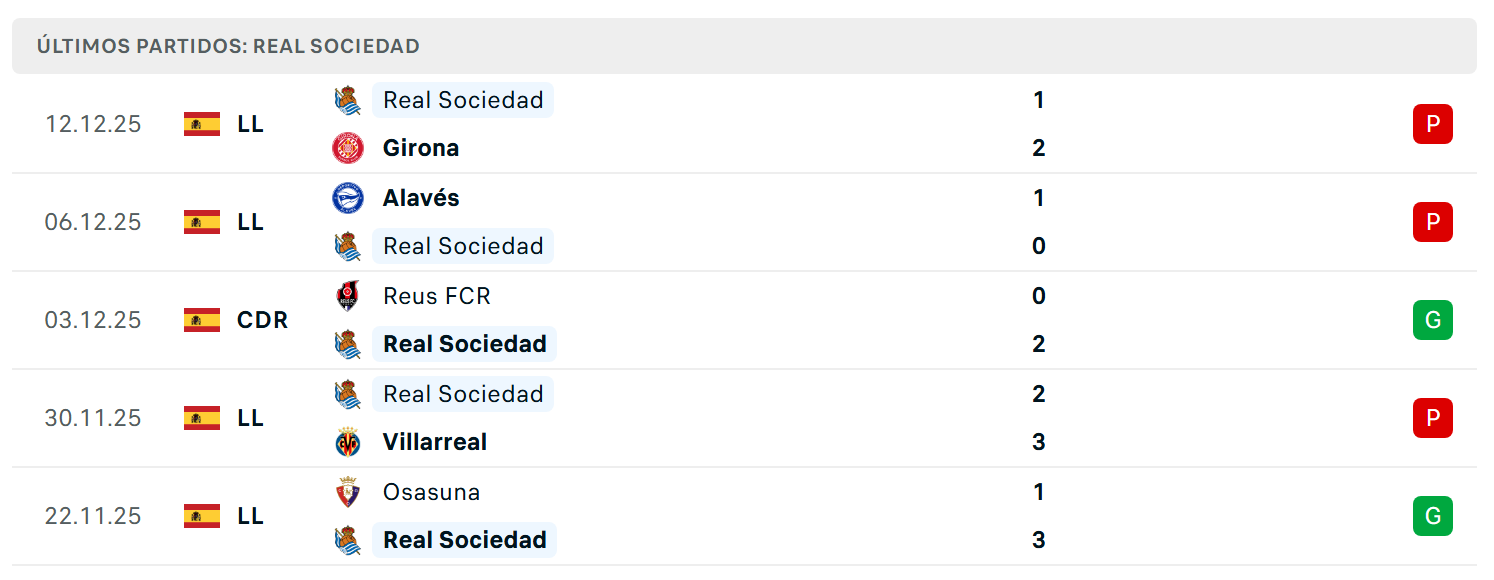Click the Villarreal yellow crest icon
The height and width of the screenshot is (580, 1494).
coord(348,442)
